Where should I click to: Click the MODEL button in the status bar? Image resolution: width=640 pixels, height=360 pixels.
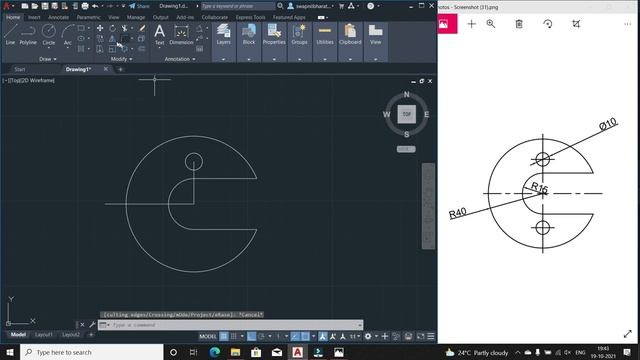tap(207, 336)
